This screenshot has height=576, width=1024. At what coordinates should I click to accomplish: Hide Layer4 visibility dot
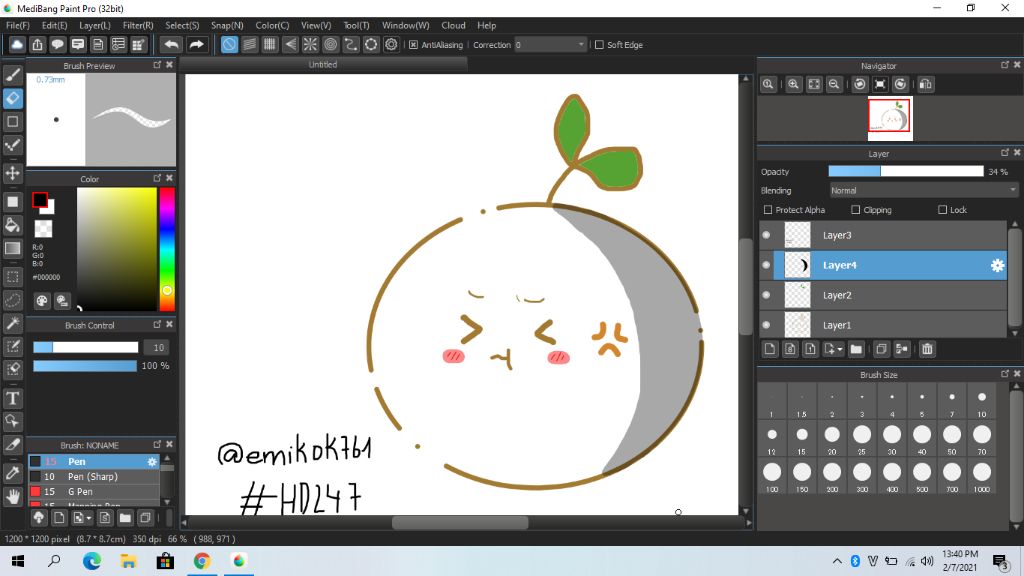767,265
